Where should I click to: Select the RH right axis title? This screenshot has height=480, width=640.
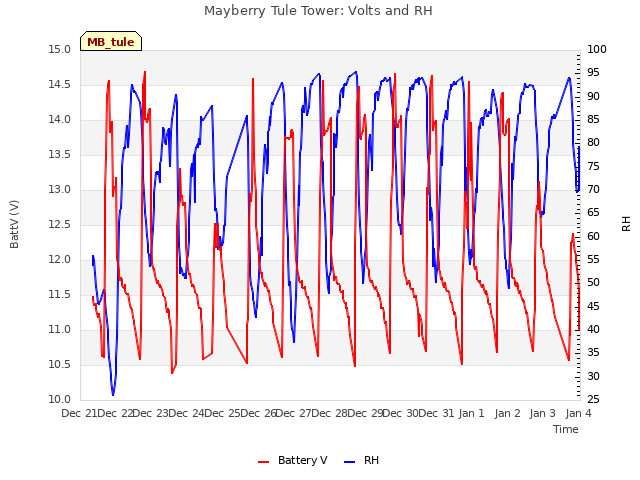pos(626,224)
